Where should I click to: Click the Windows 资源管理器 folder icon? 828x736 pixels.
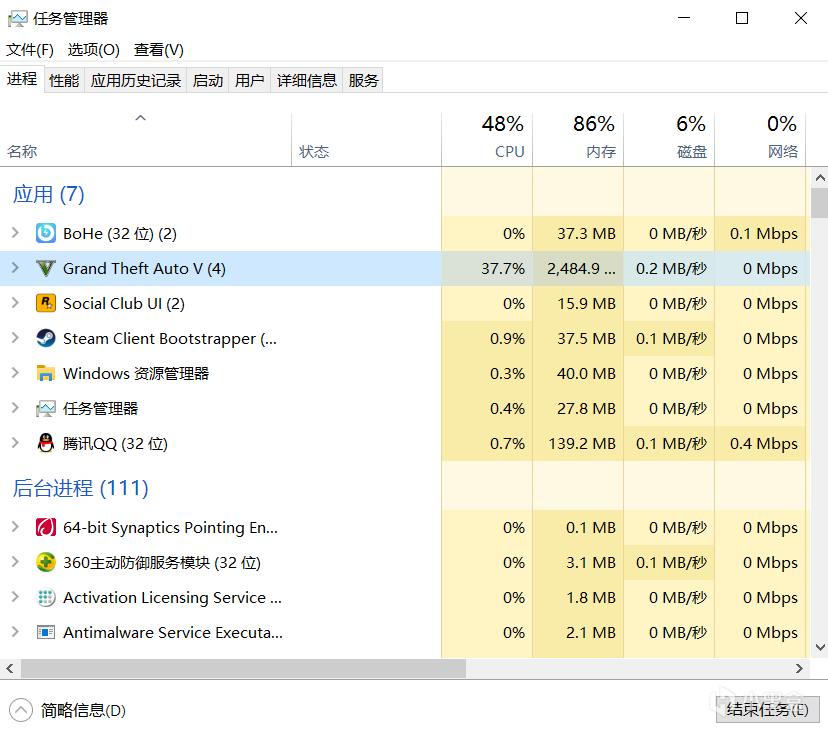click(45, 373)
